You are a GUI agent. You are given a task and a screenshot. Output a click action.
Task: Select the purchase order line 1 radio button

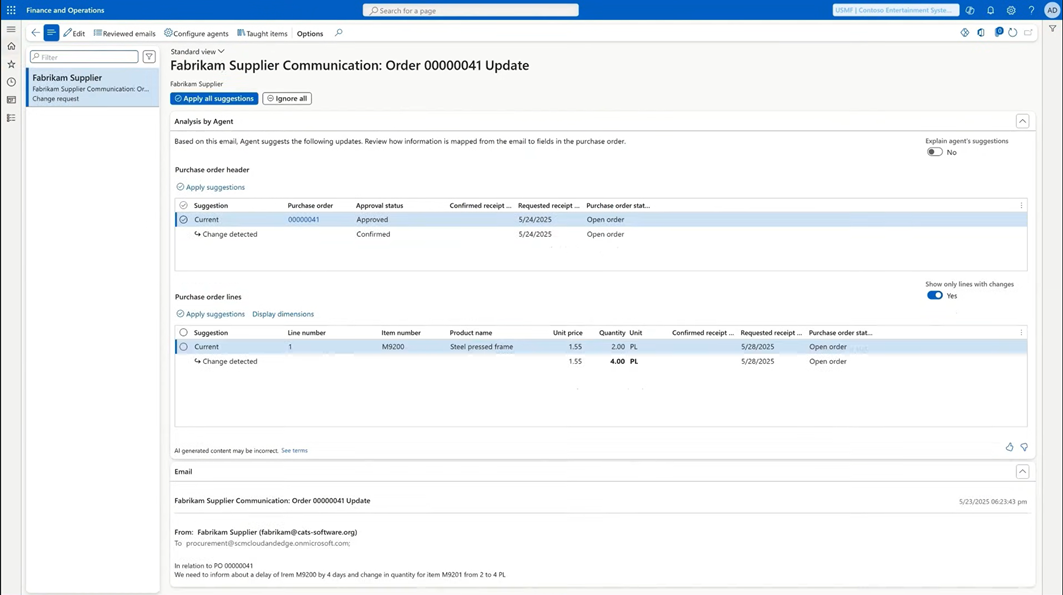183,347
